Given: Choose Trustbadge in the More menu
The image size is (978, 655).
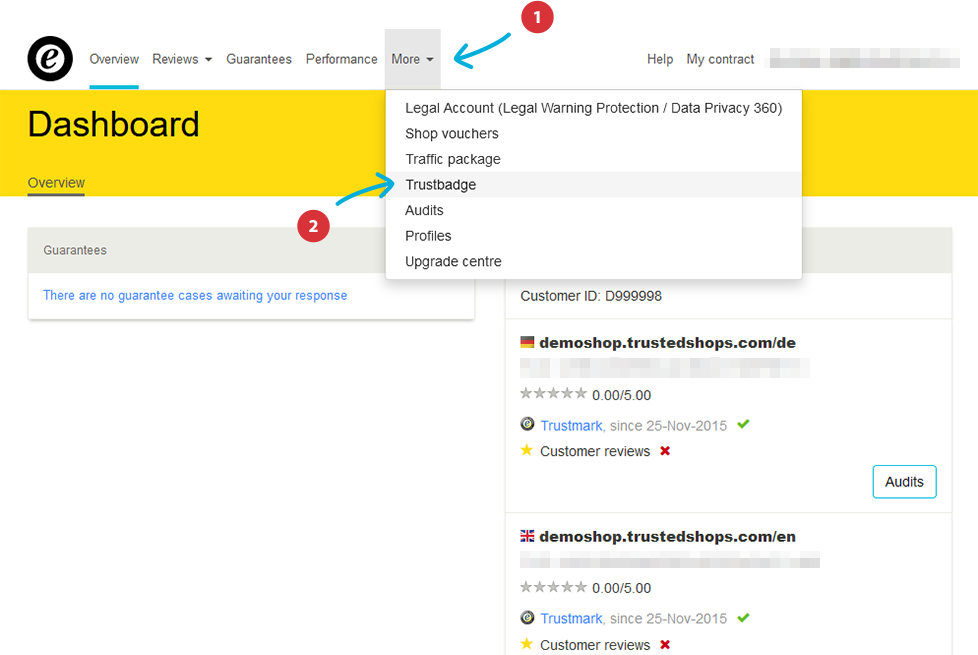Looking at the screenshot, I should click(593, 185).
